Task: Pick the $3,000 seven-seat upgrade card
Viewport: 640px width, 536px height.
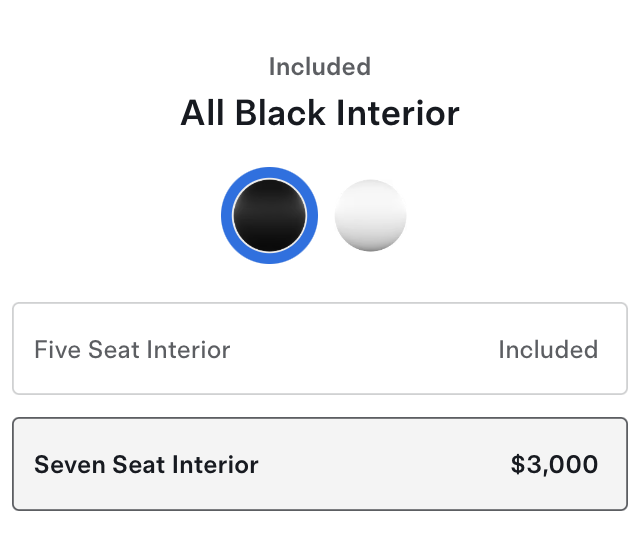Action: coord(320,464)
